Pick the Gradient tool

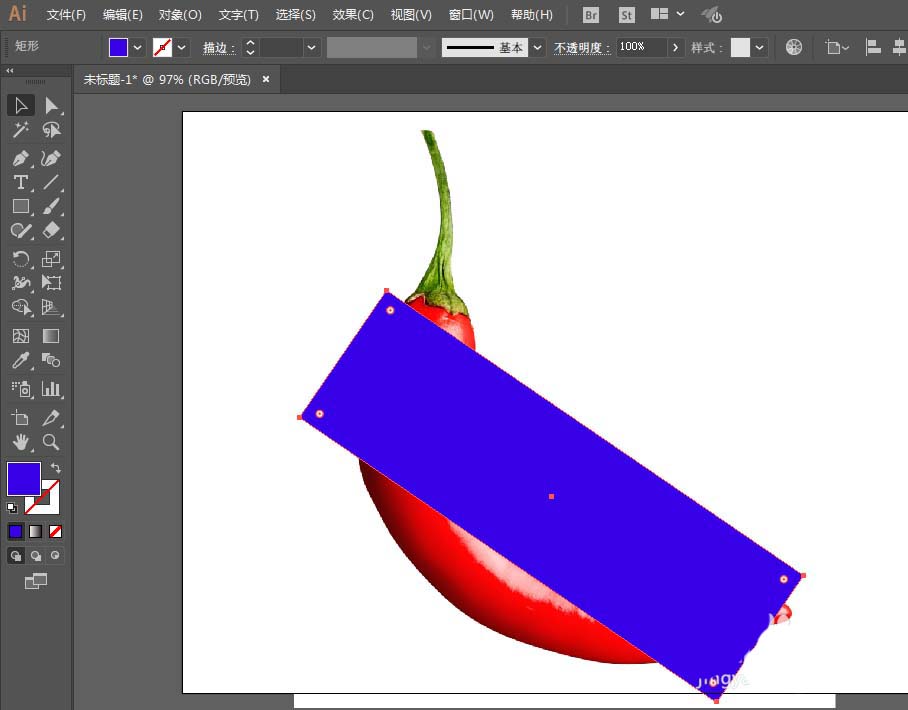pos(51,336)
